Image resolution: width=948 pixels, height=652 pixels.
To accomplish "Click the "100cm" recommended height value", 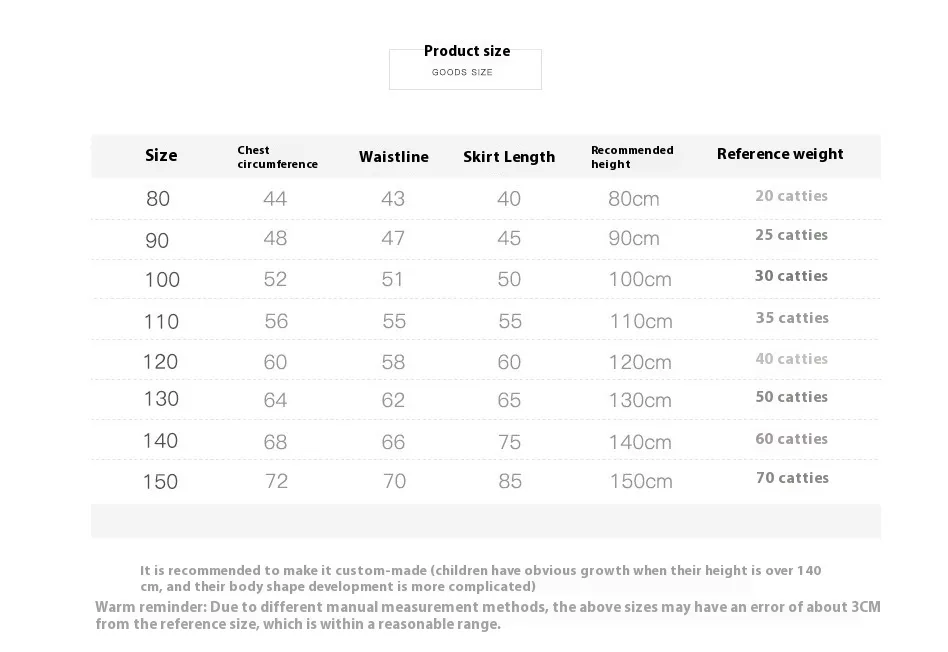I will 640,279.
